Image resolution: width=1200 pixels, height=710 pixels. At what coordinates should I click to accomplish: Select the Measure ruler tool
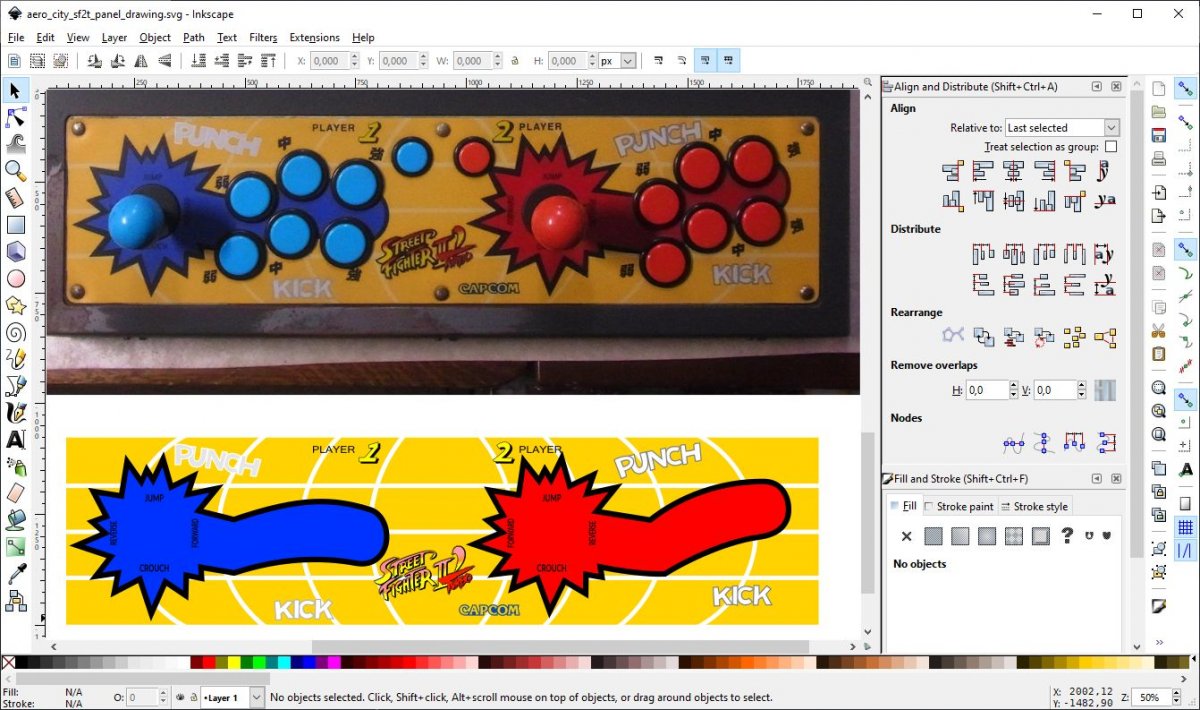point(15,198)
